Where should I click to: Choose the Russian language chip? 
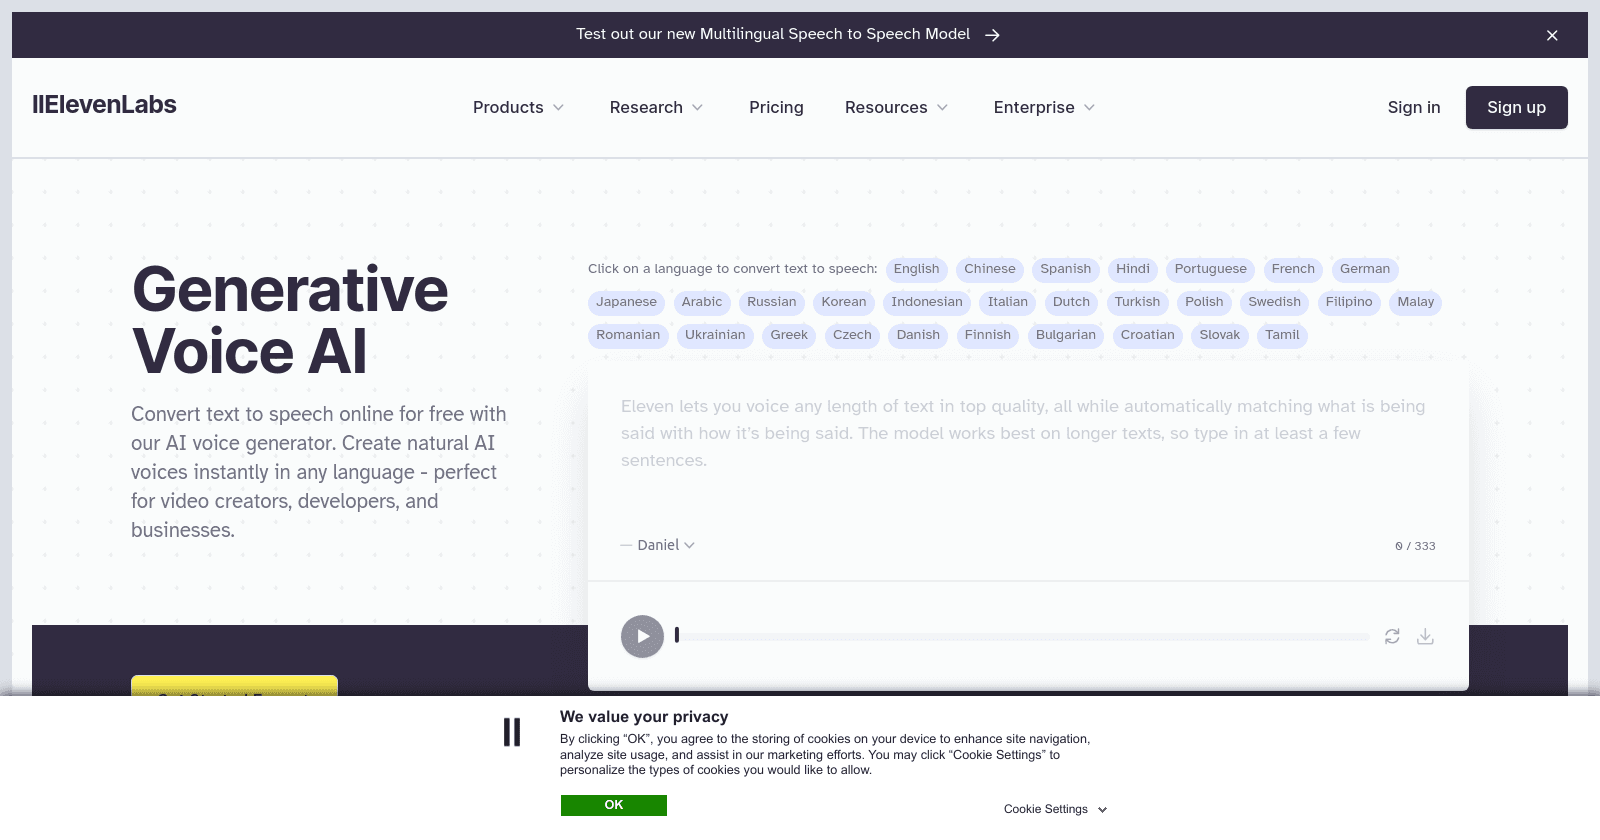(772, 302)
